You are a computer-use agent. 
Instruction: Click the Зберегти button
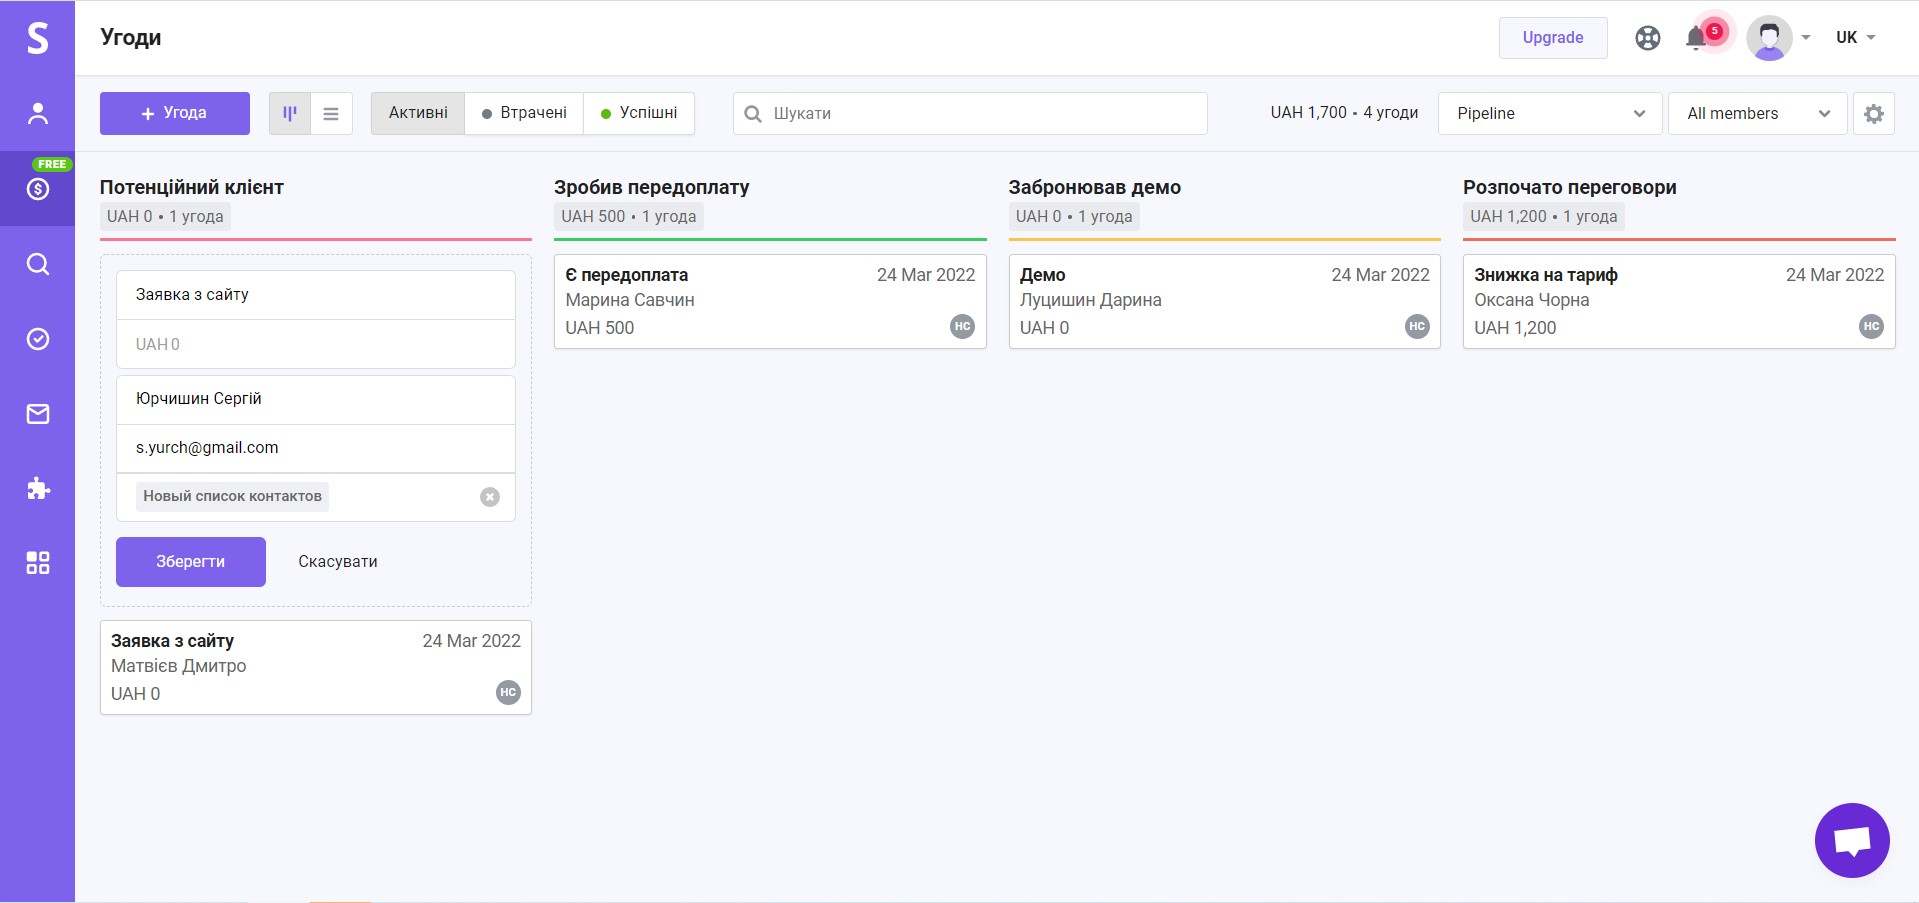190,562
